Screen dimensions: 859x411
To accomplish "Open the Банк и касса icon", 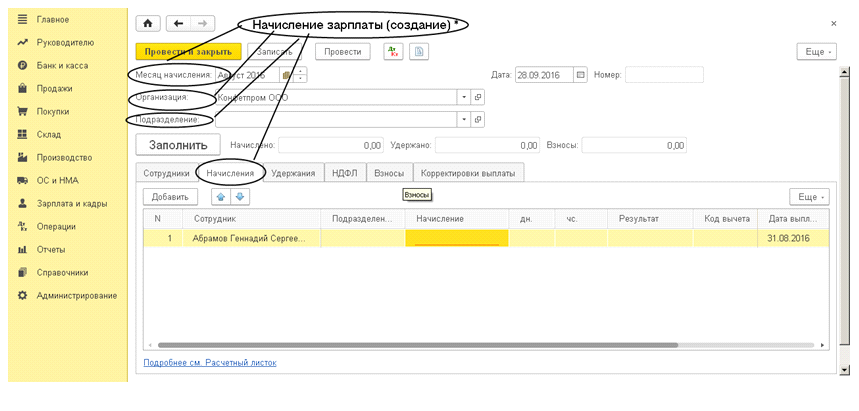I will (22, 65).
